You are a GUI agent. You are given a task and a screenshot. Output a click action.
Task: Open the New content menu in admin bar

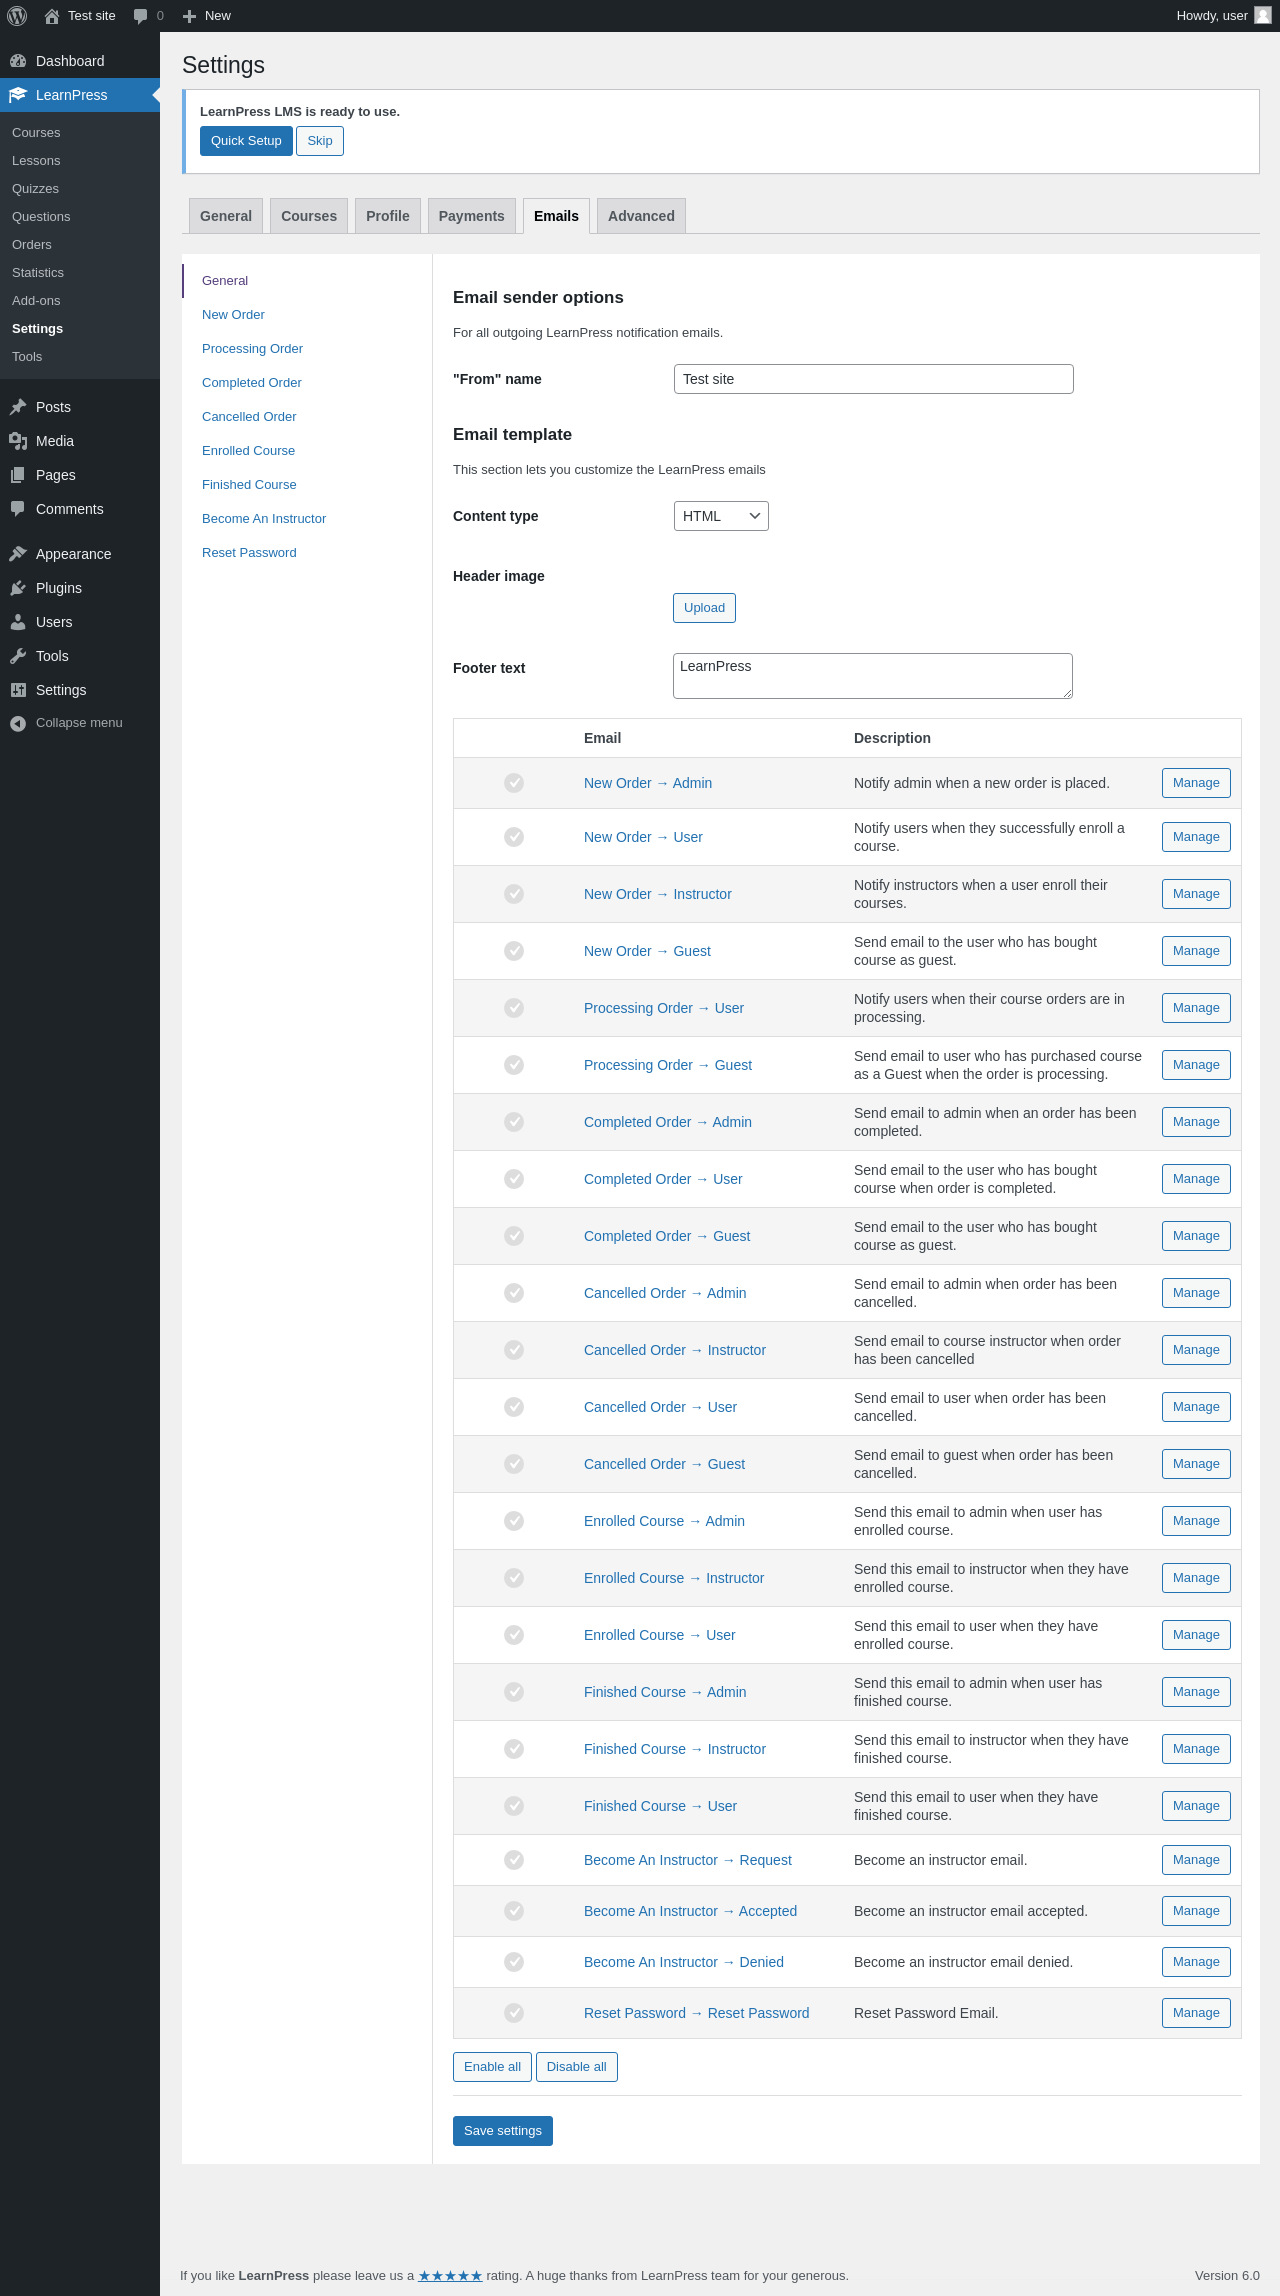pos(207,16)
